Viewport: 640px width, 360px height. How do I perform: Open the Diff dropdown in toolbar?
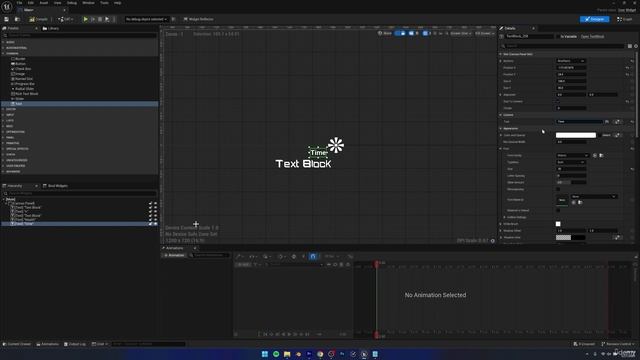pos(65,19)
